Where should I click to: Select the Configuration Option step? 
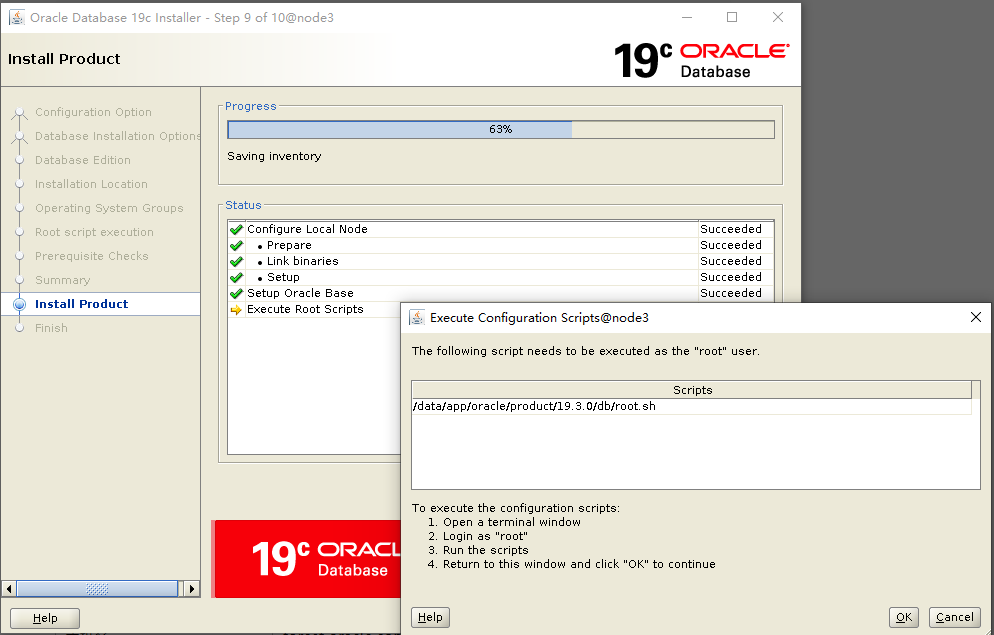[93, 112]
